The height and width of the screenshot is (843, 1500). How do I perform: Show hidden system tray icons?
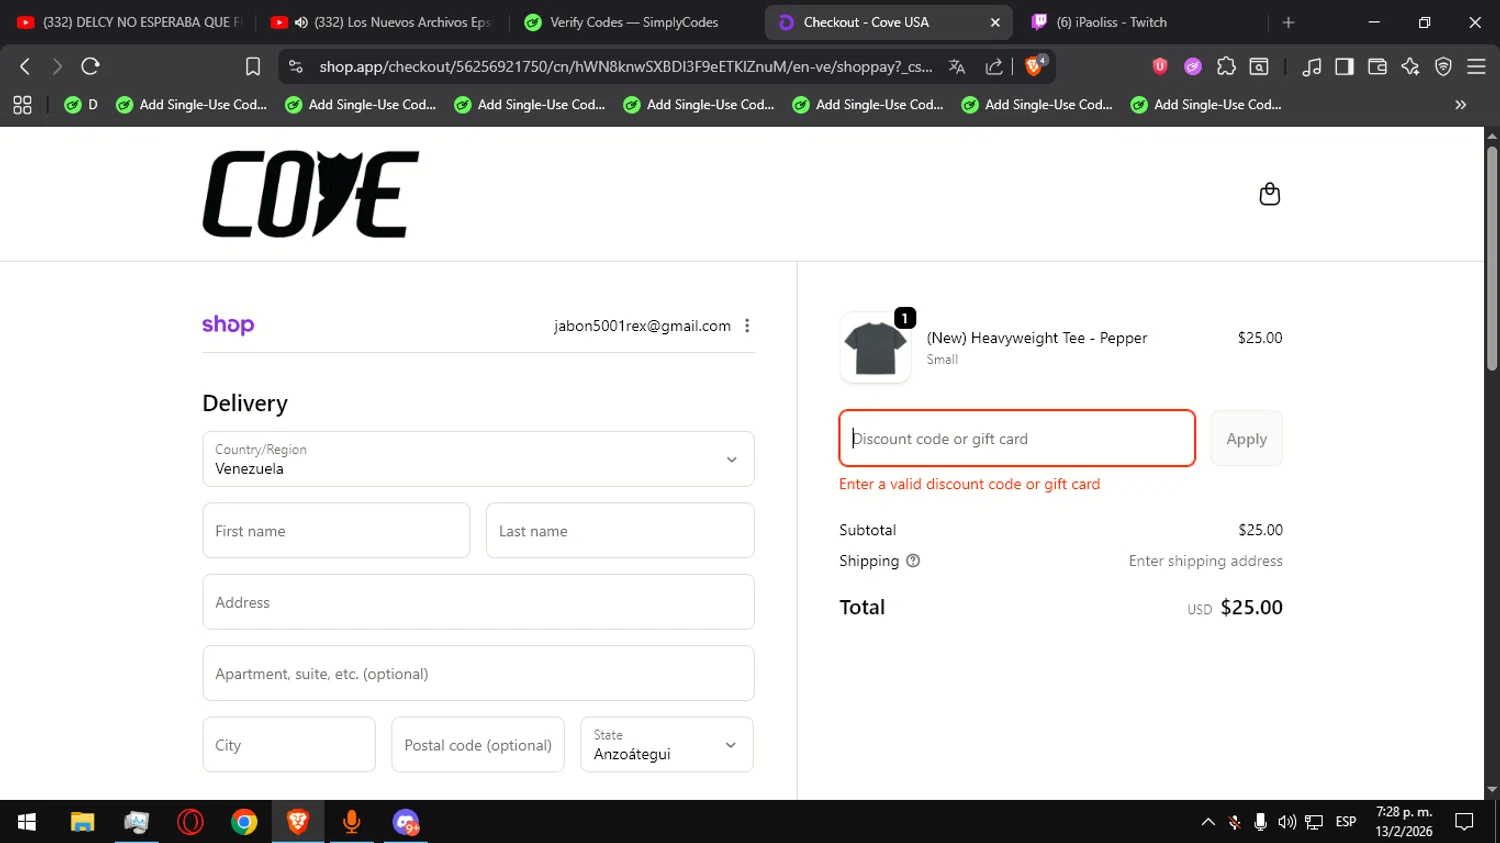coord(1208,822)
